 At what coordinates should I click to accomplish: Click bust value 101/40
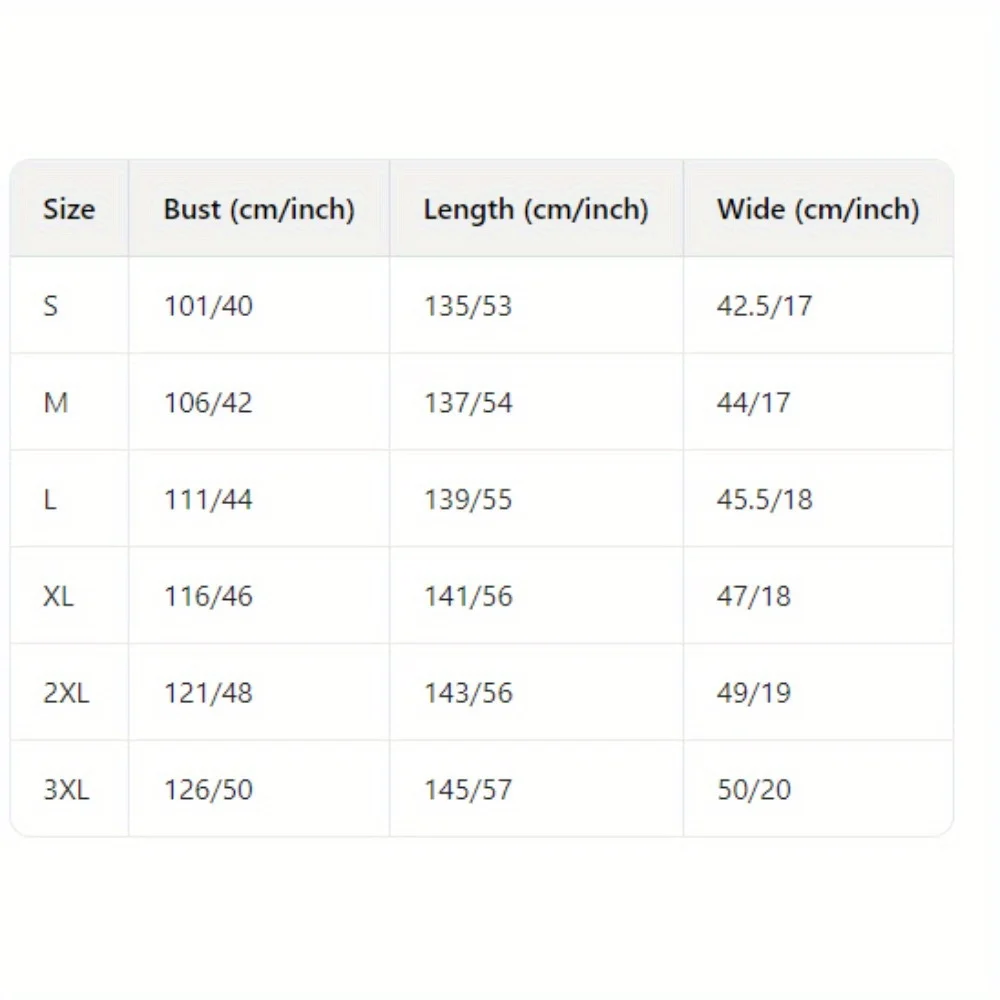coord(208,306)
